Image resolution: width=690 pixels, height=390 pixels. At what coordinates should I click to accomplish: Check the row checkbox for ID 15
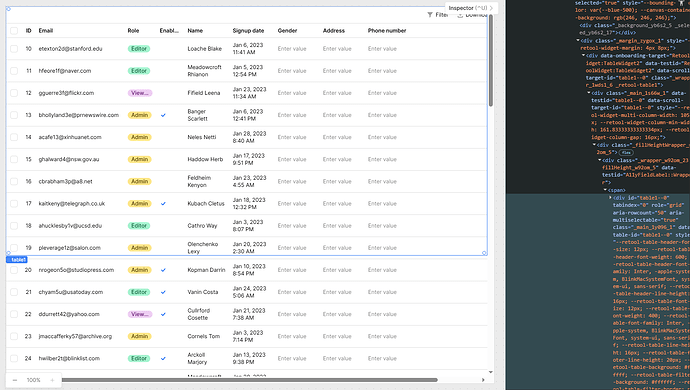[x=14, y=159]
